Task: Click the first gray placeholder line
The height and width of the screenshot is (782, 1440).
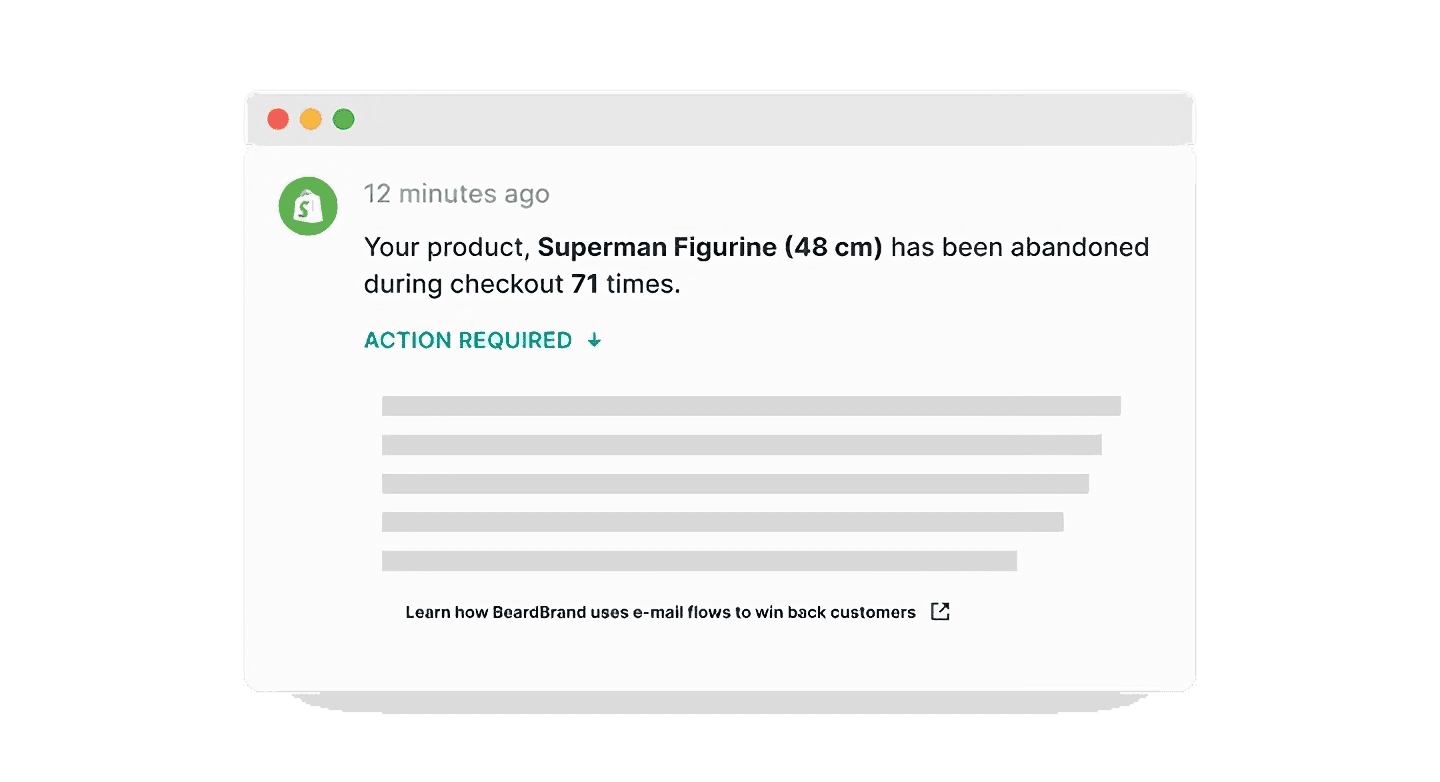Action: tap(750, 406)
